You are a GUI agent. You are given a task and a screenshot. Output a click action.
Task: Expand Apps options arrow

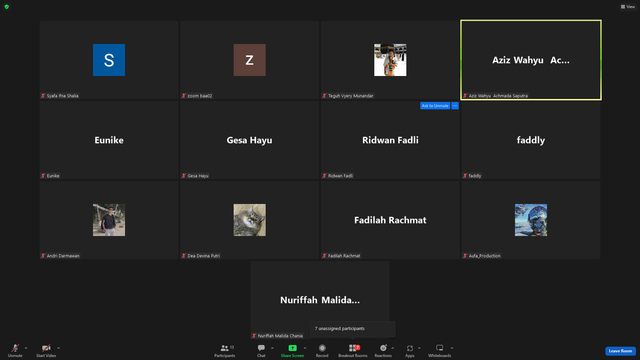419,348
